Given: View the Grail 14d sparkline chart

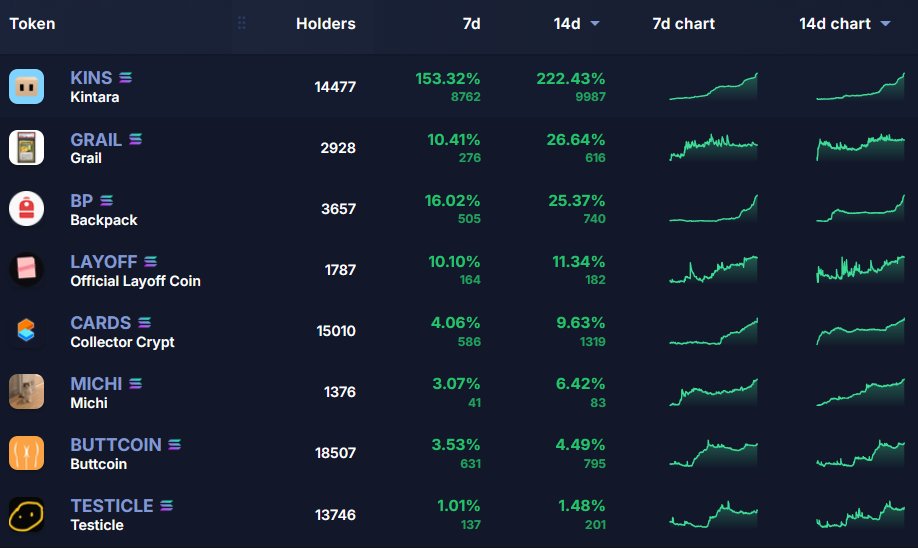Looking at the screenshot, I should tap(860, 148).
